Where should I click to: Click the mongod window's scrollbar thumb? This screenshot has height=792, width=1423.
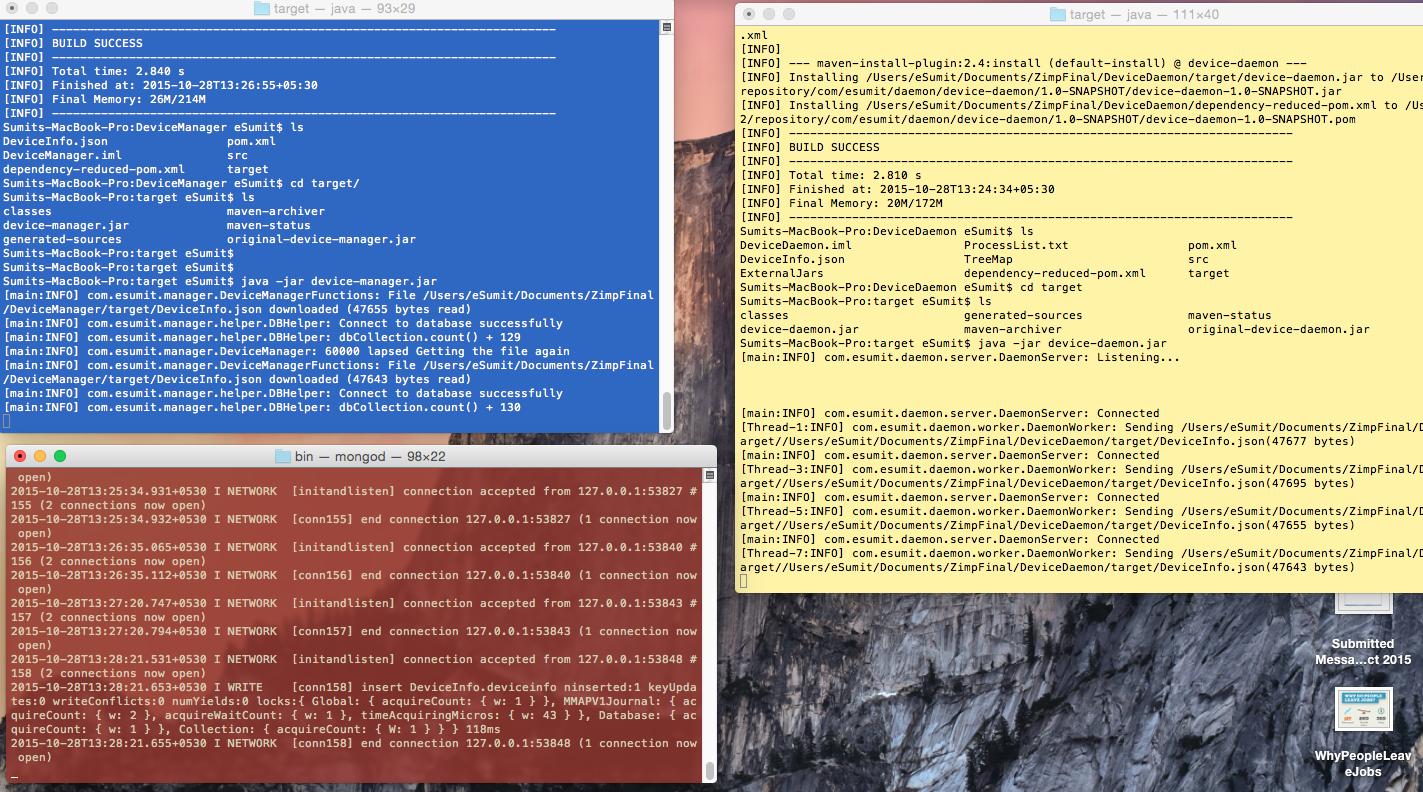point(709,771)
